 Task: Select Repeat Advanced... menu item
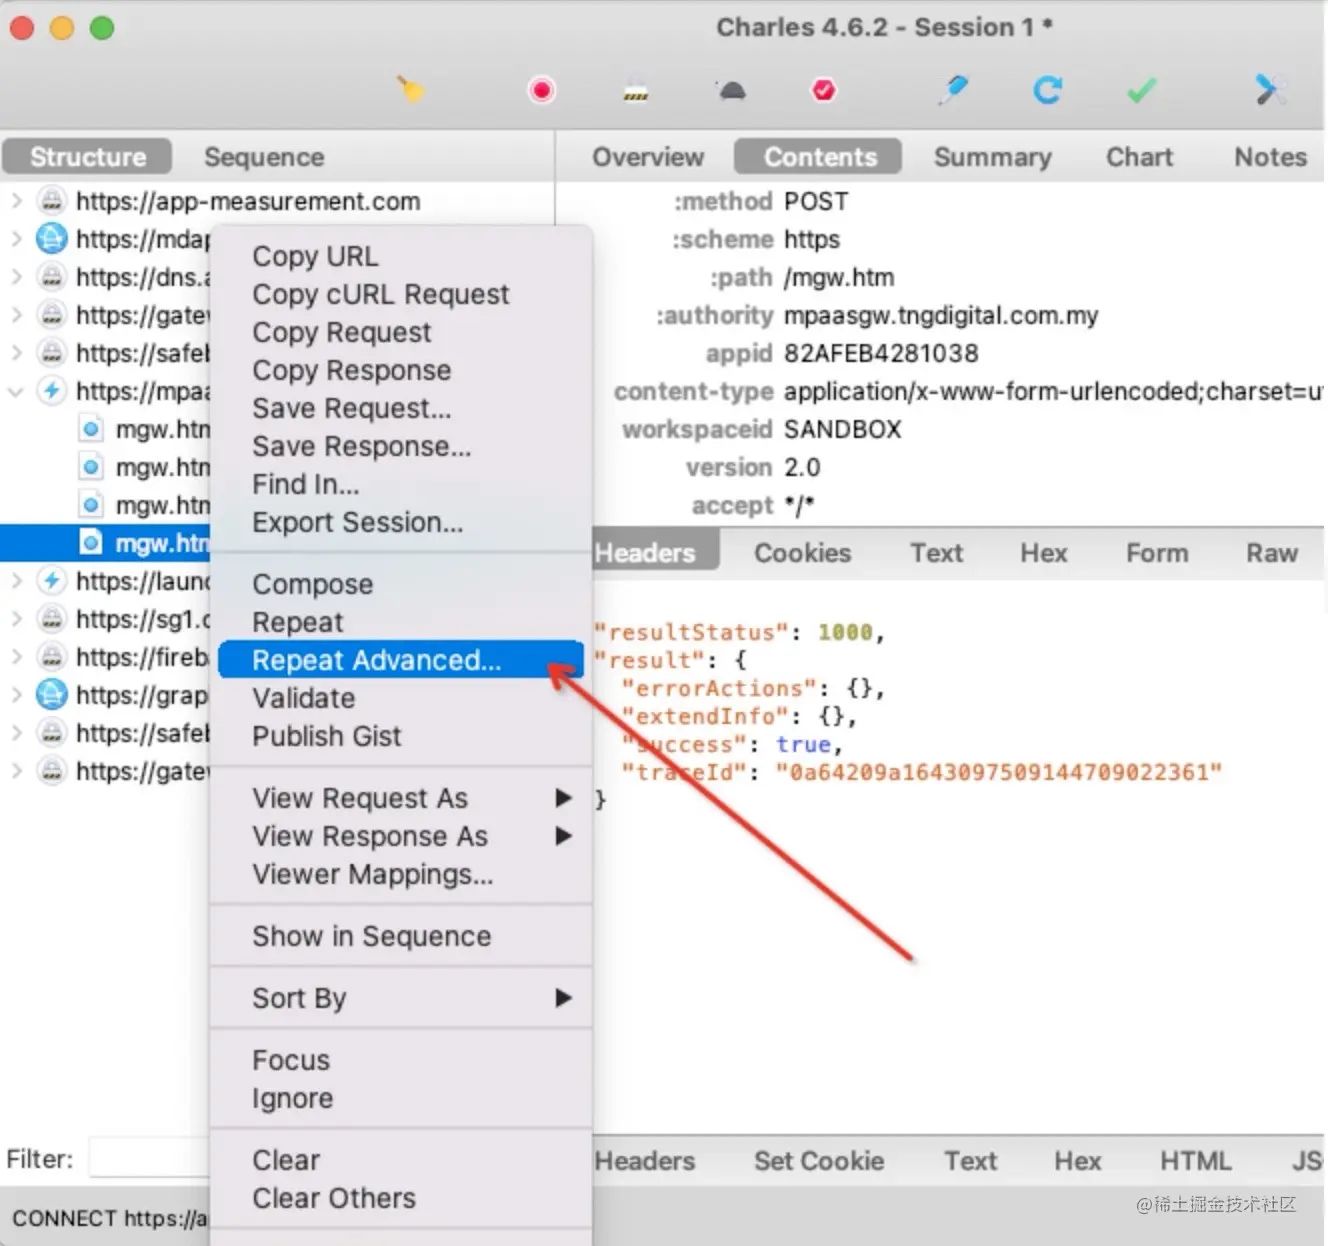(x=402, y=660)
